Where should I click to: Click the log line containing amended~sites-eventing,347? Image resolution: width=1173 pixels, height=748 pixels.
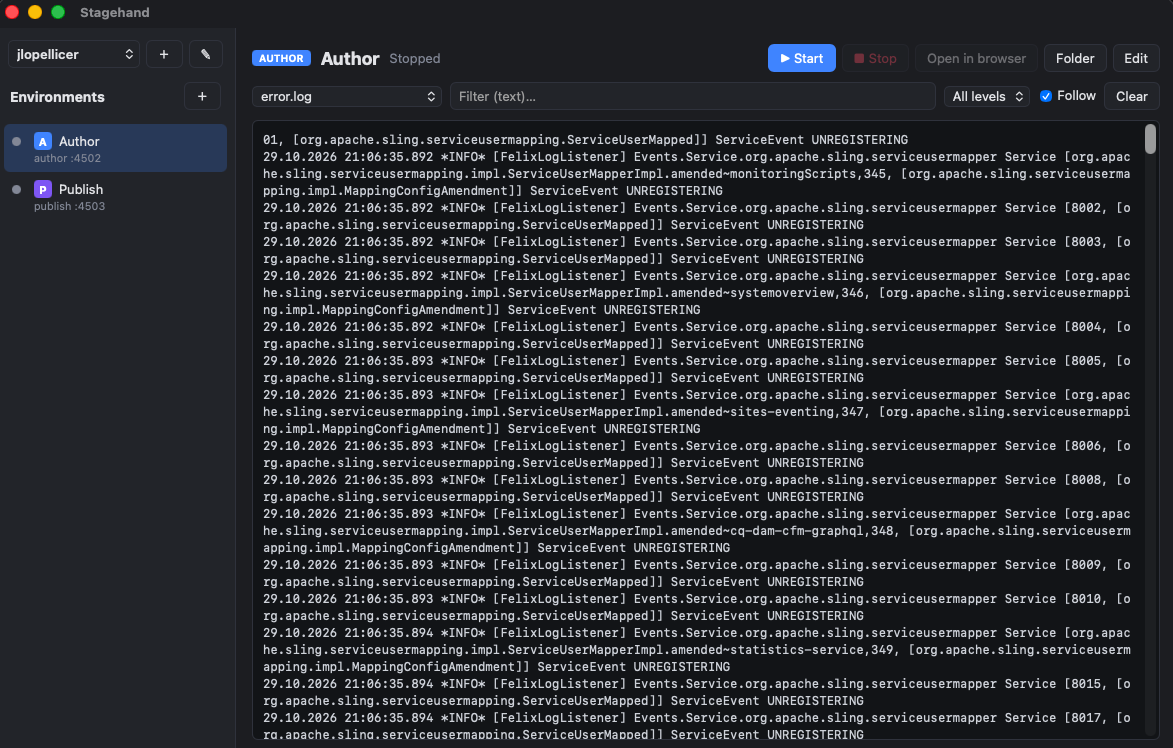pyautogui.click(x=696, y=411)
